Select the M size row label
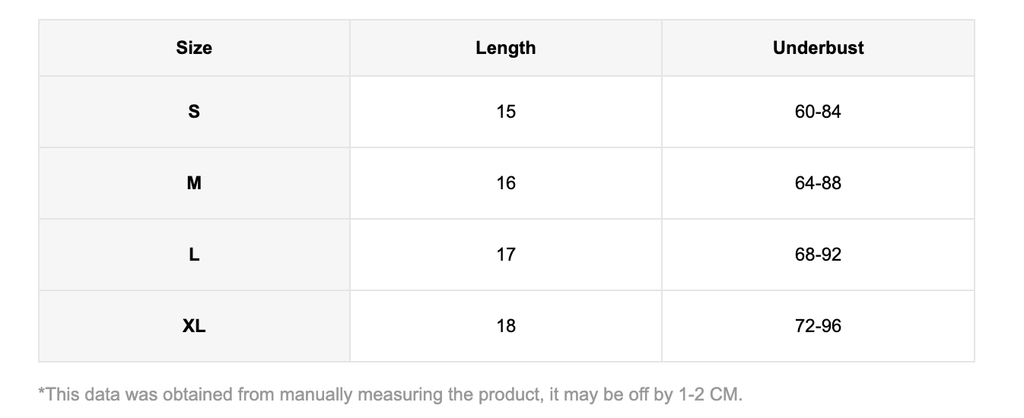Image resolution: width=1024 pixels, height=418 pixels. pos(194,183)
